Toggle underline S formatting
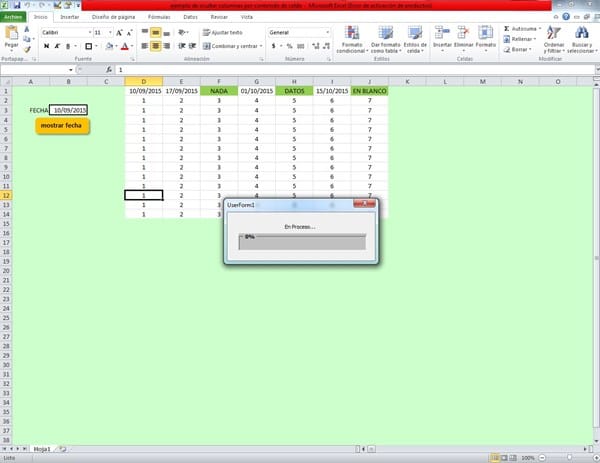The image size is (600, 463). [x=68, y=46]
